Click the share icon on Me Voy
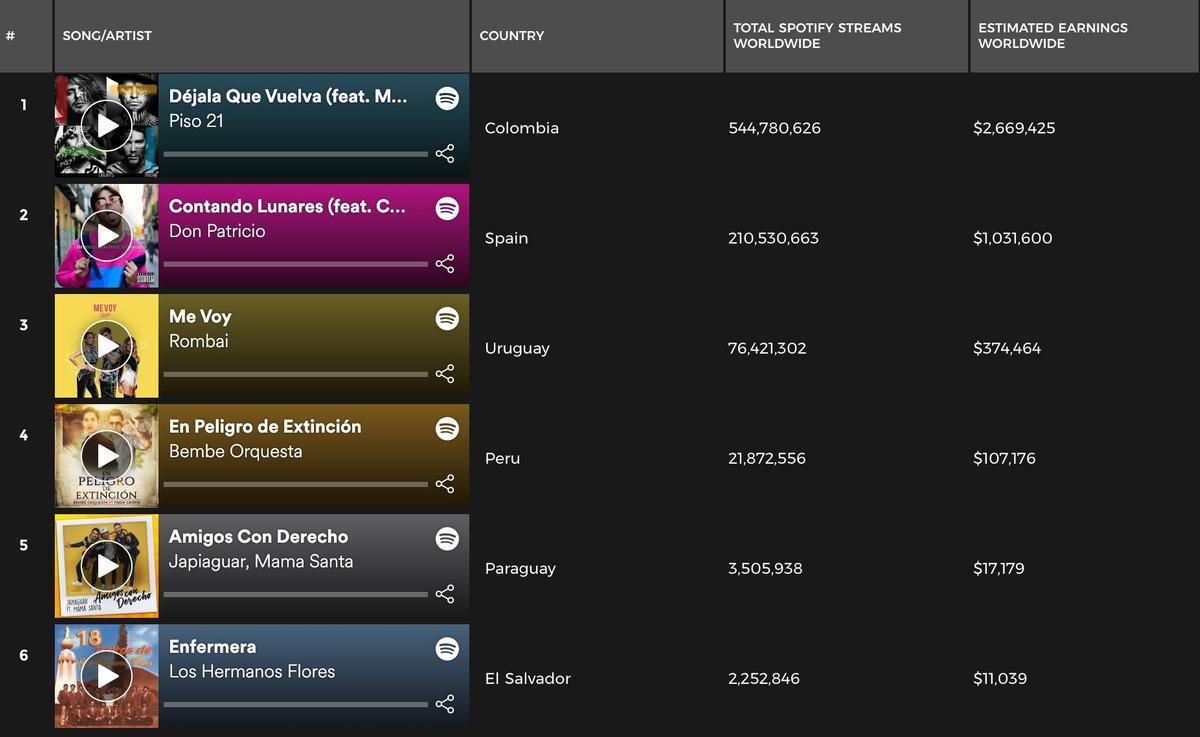 [444, 374]
